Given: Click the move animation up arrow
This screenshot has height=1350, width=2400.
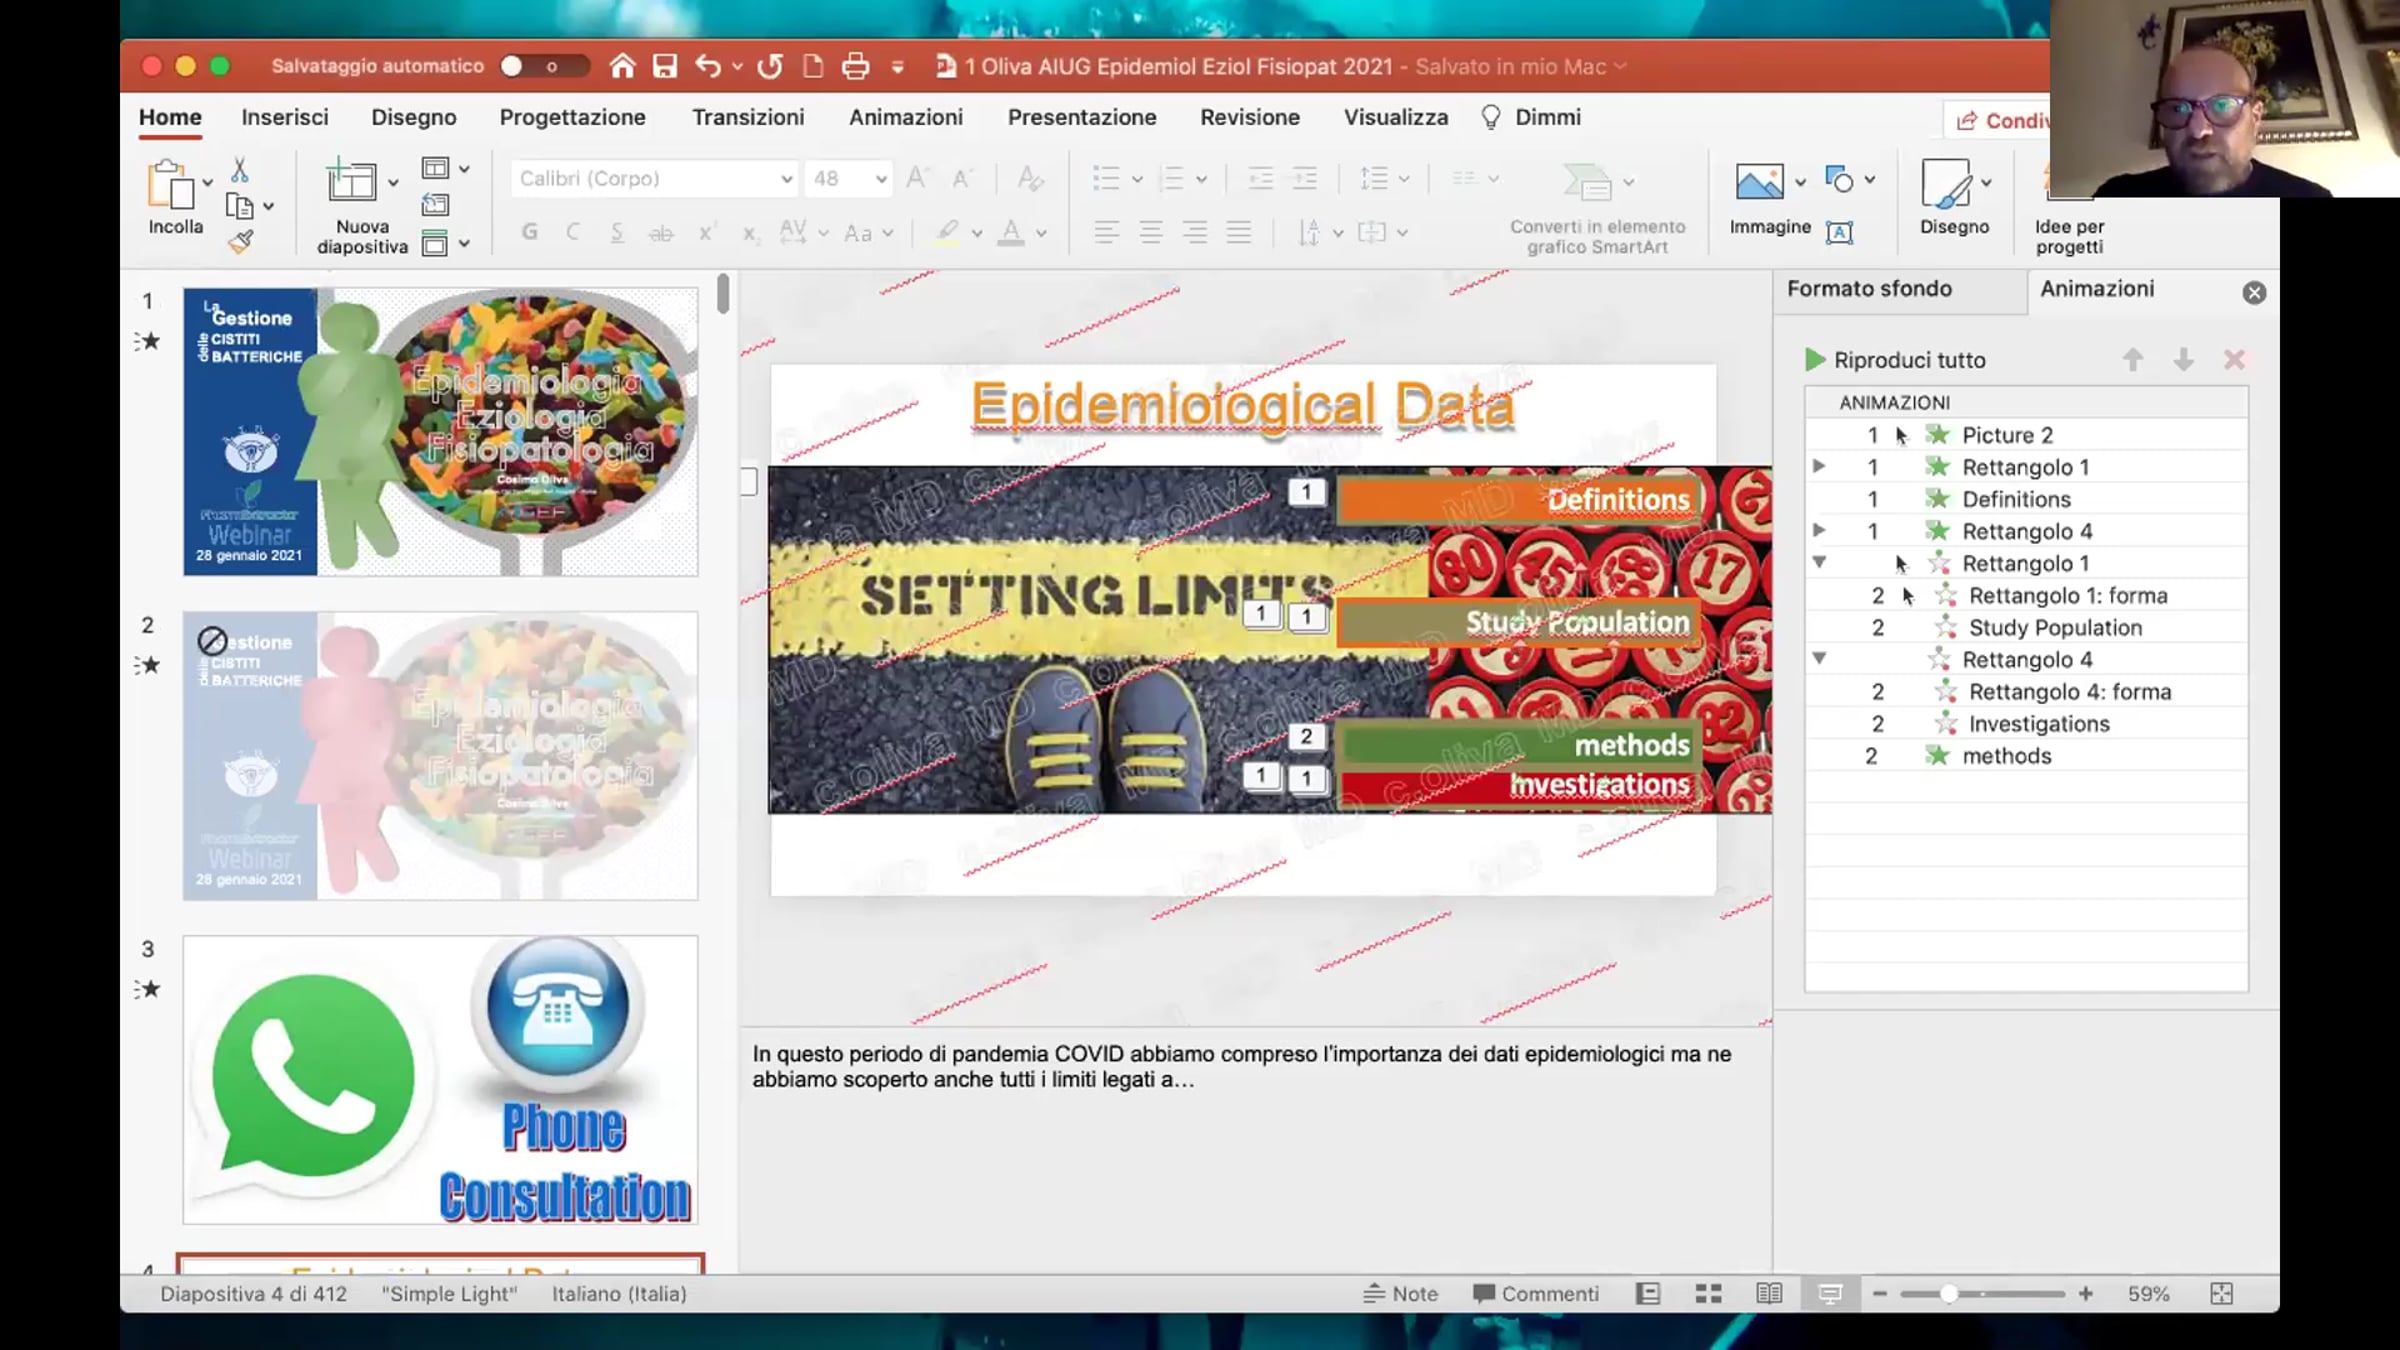Looking at the screenshot, I should (x=2132, y=360).
